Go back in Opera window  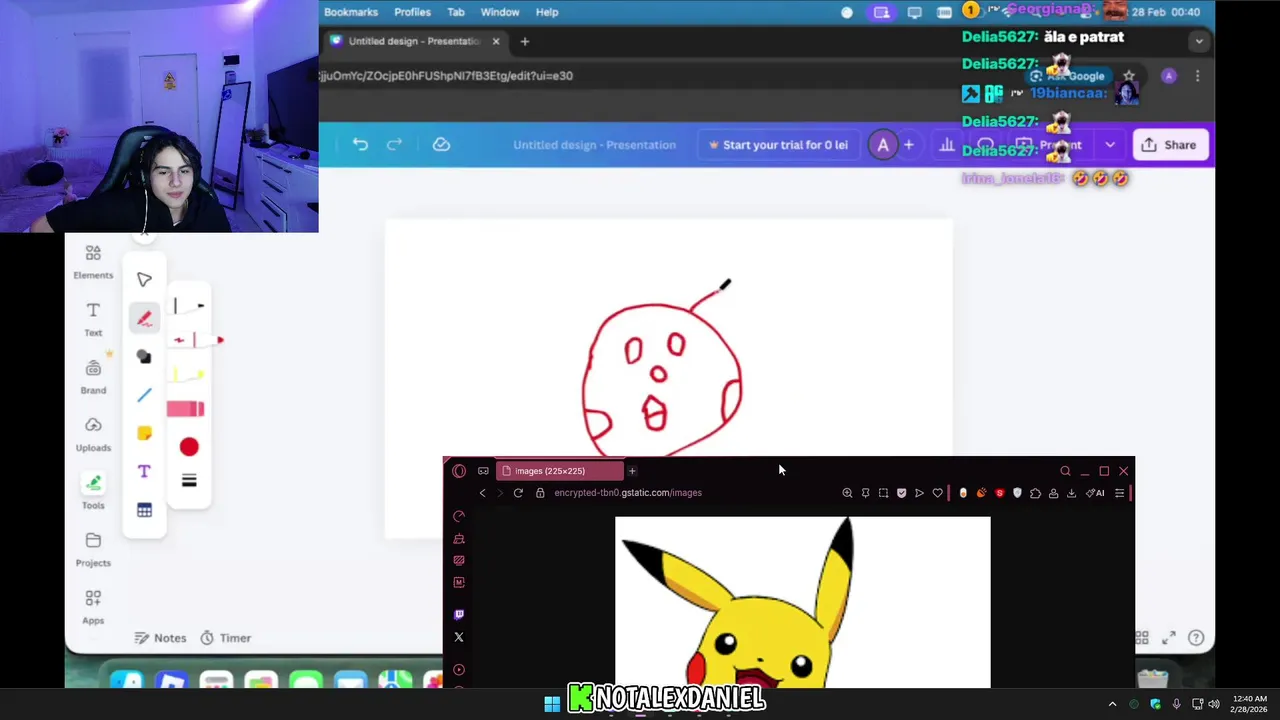point(482,493)
